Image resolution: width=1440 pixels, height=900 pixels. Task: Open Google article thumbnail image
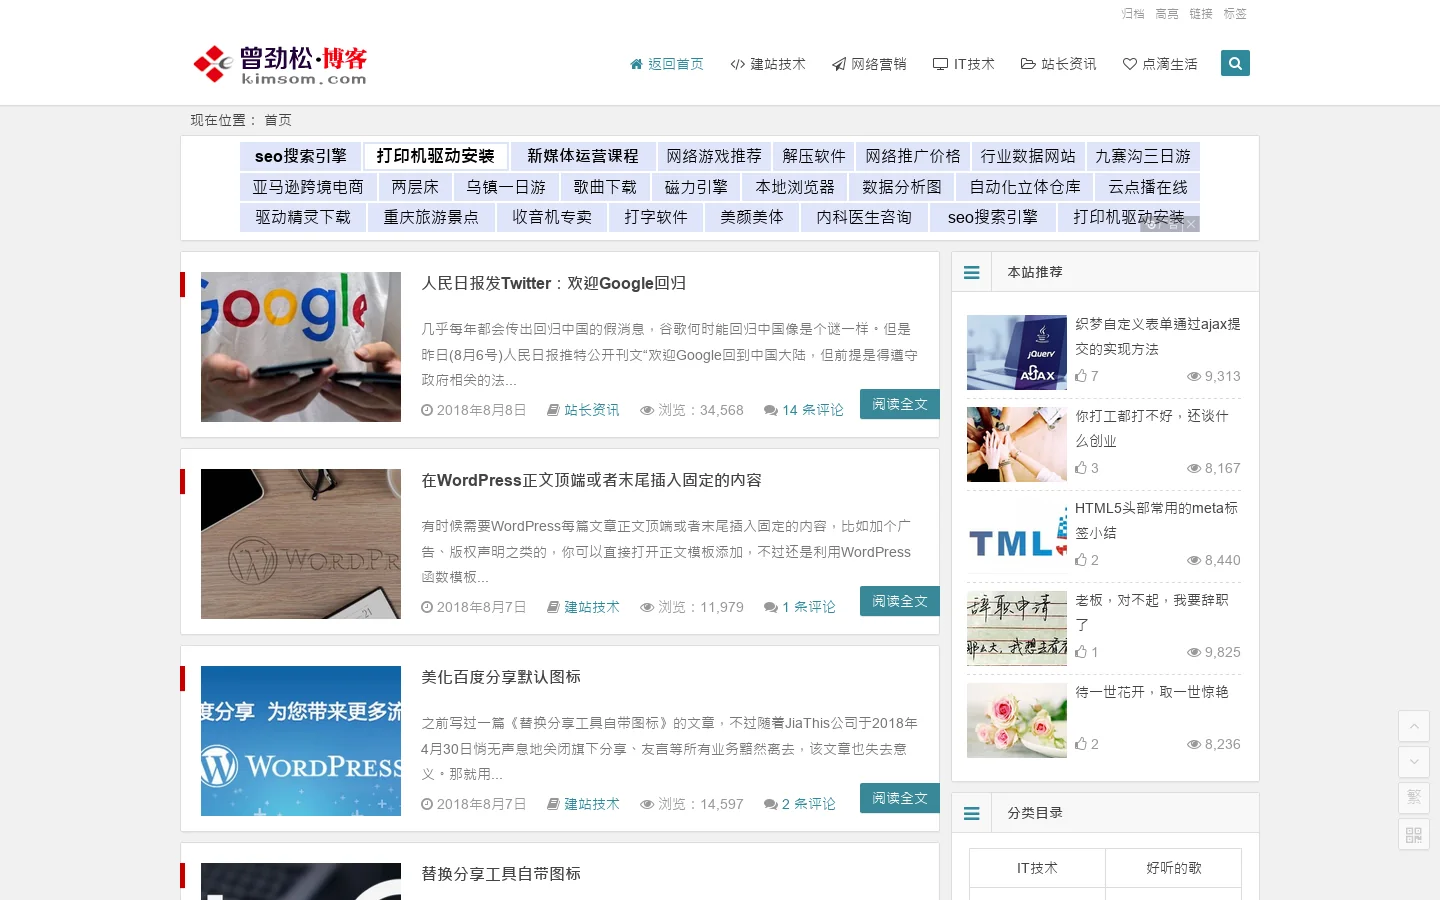click(301, 347)
